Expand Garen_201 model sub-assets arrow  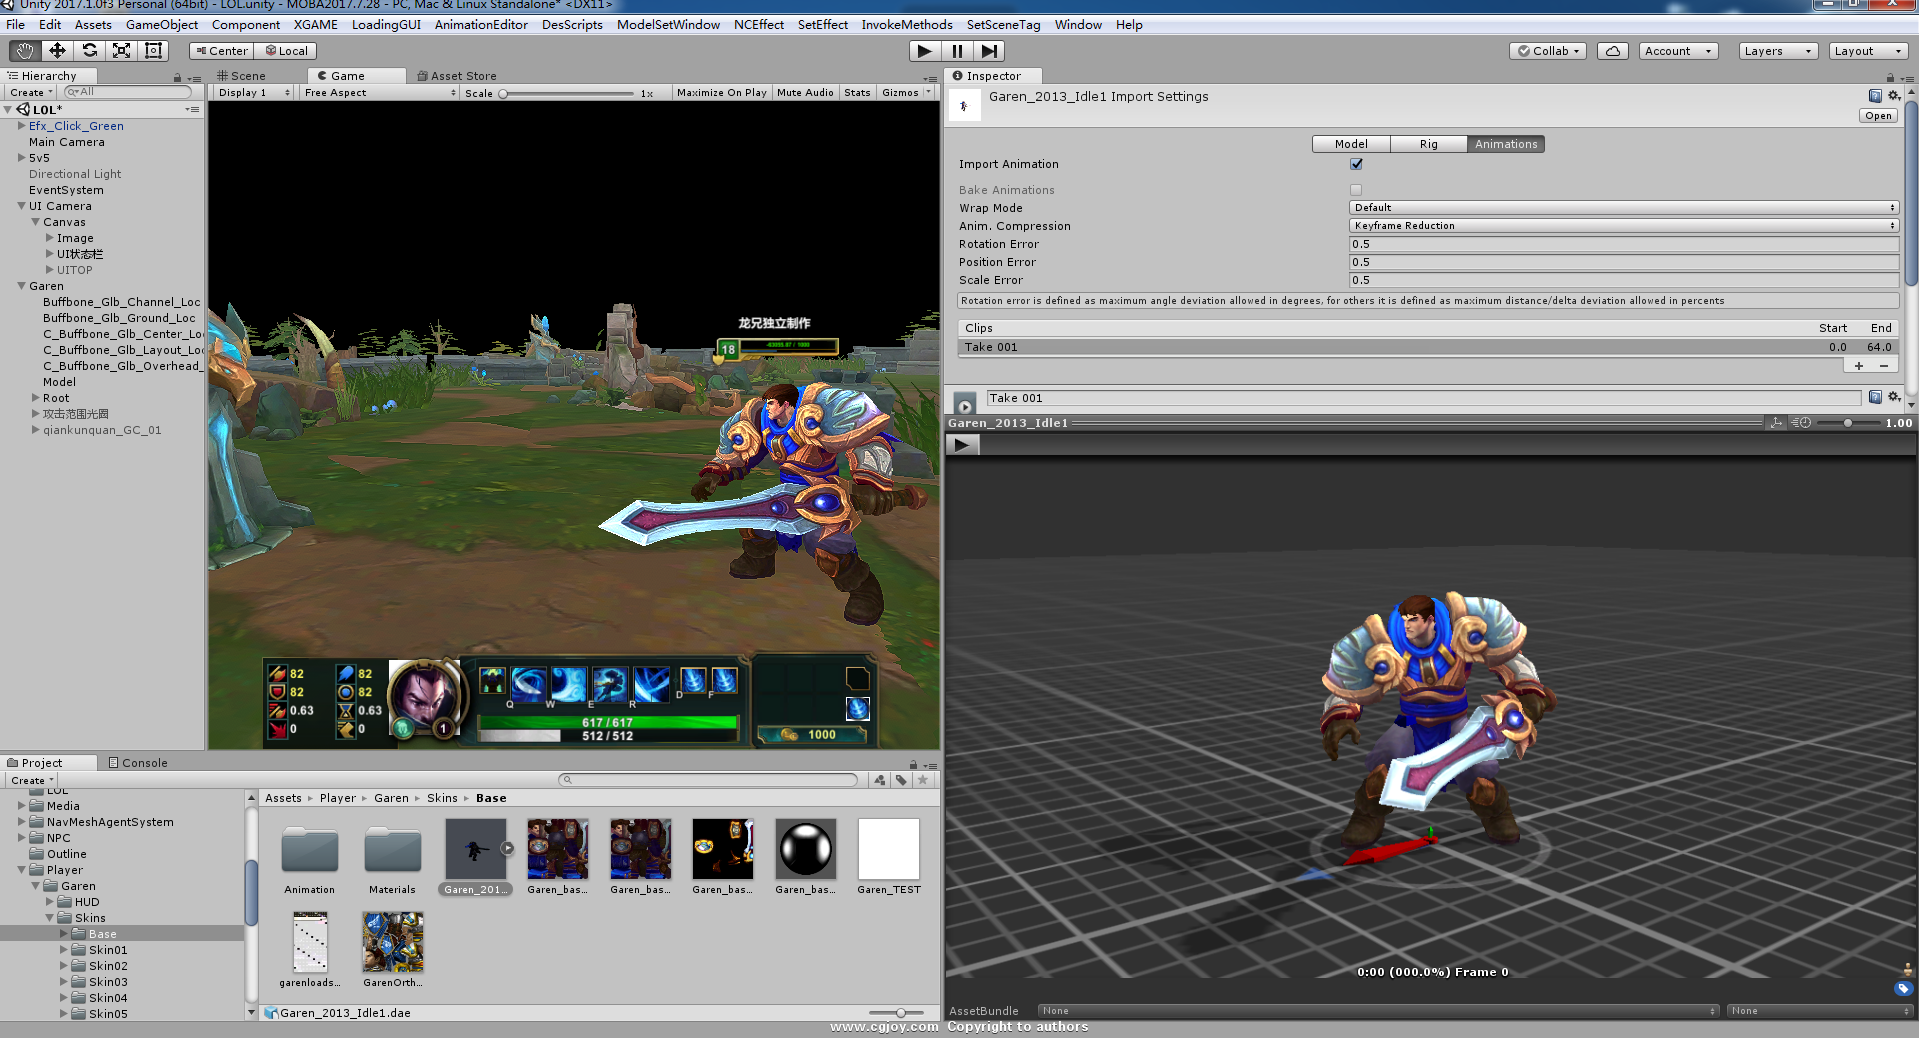click(x=507, y=848)
